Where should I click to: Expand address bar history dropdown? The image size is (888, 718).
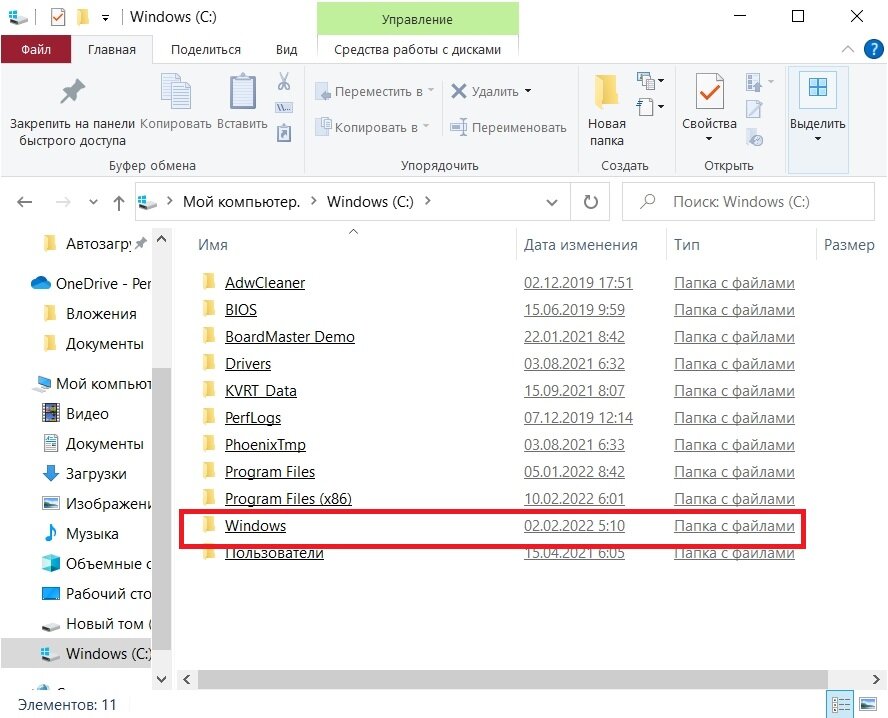coord(552,202)
